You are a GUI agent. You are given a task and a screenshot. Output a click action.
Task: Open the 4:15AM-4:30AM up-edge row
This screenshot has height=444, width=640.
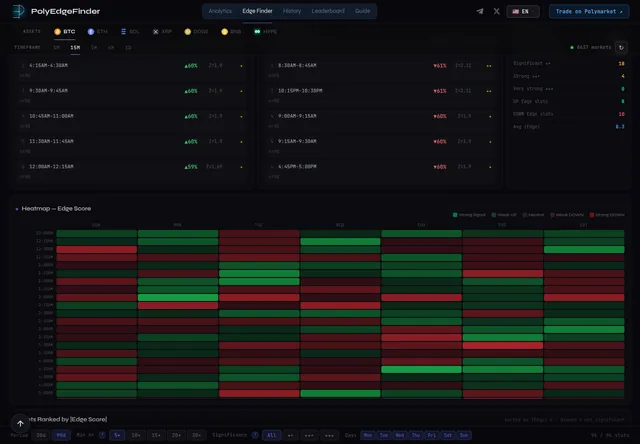132,70
